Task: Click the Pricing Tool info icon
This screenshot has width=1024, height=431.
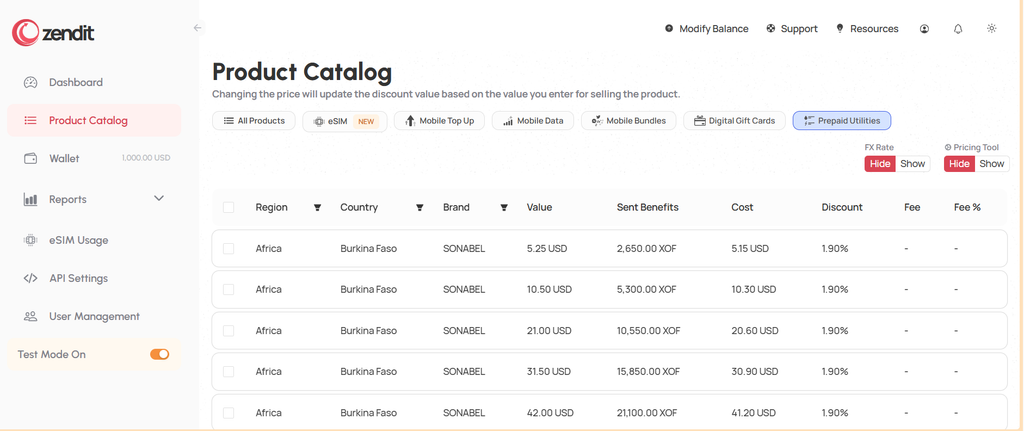Action: pos(948,148)
